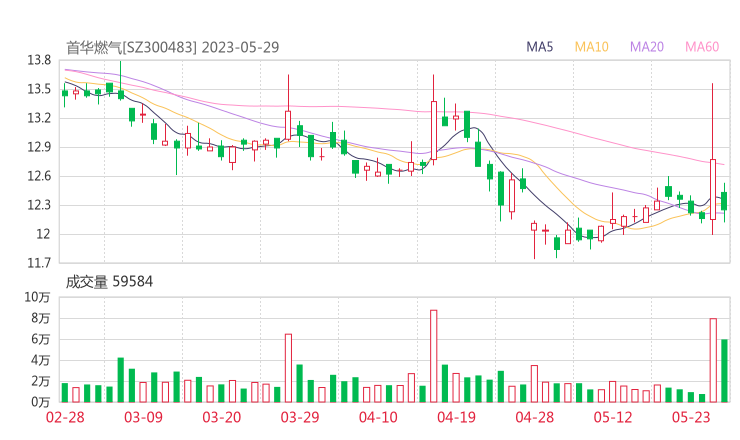Image resolution: width=740 pixels, height=440 pixels.
Task: Click the 05-12 date label
Action: (613, 418)
